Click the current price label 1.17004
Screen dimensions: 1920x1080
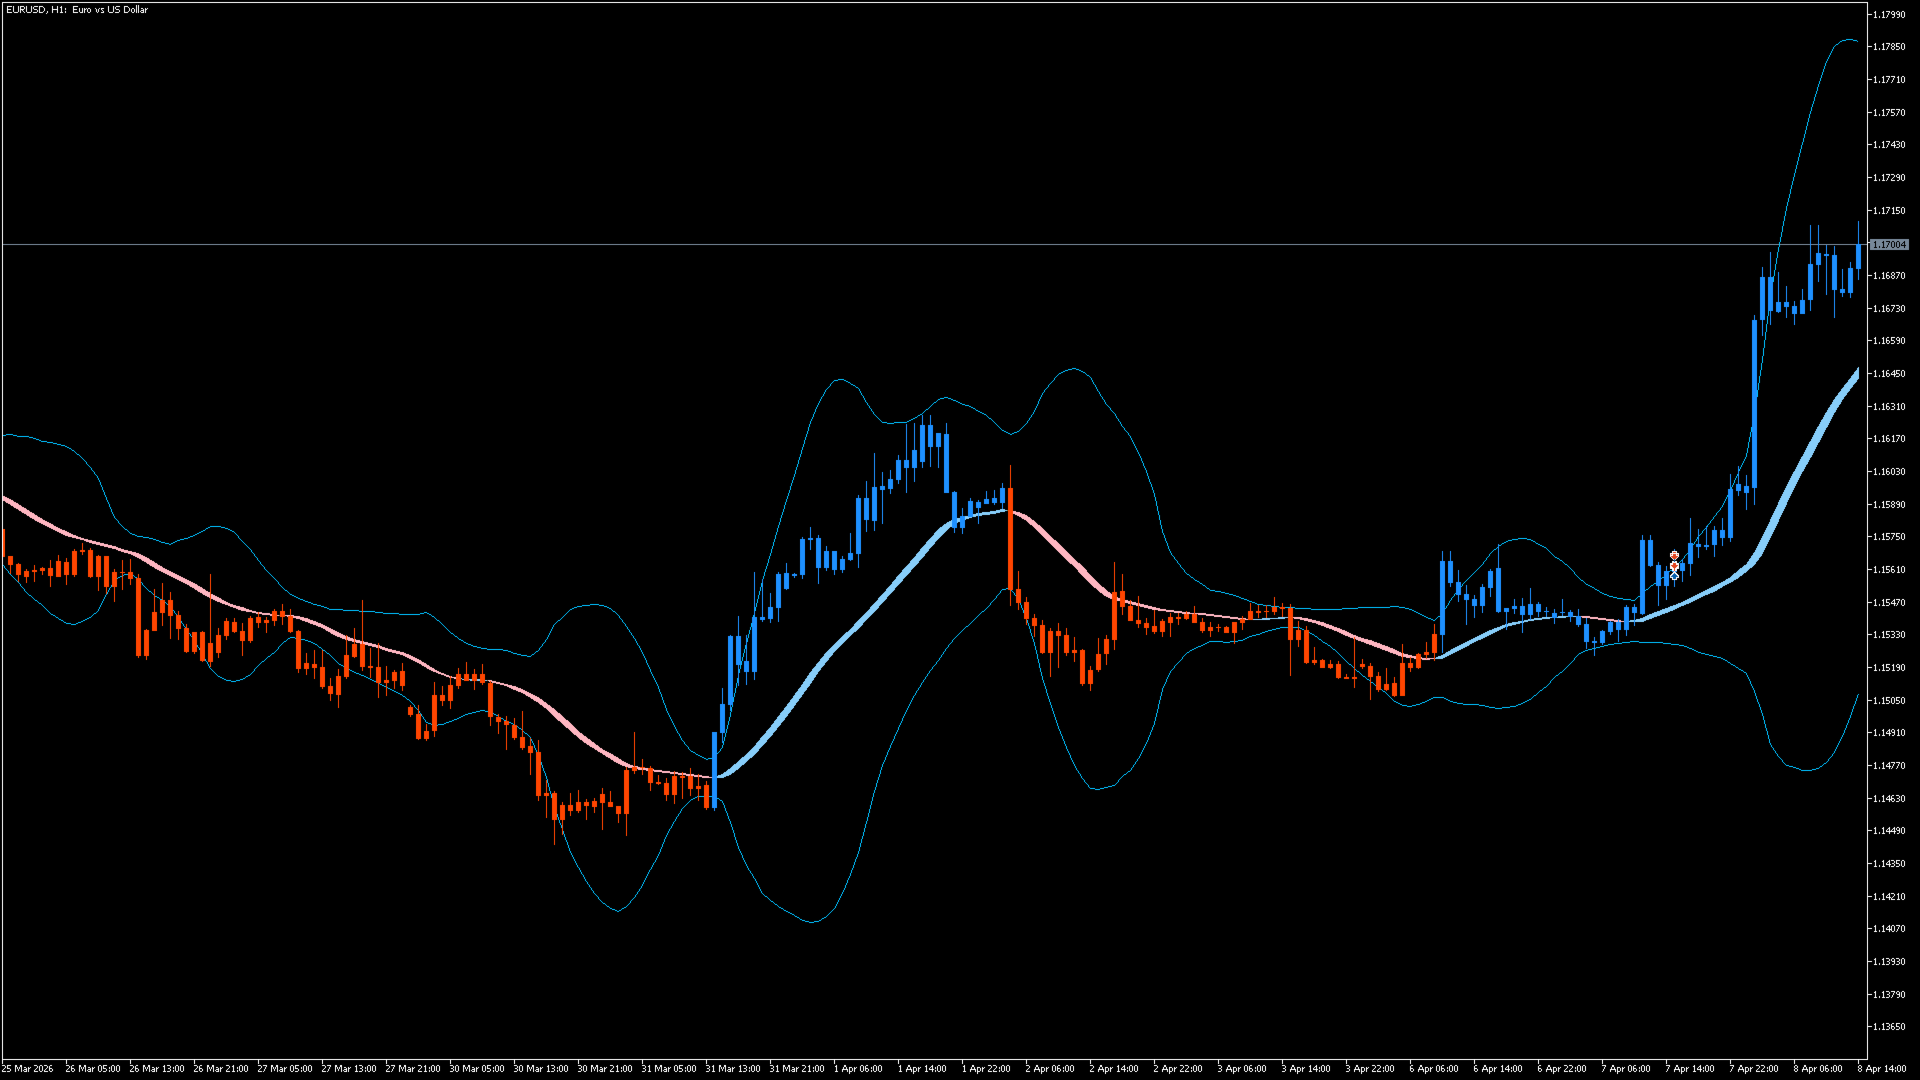point(1889,245)
